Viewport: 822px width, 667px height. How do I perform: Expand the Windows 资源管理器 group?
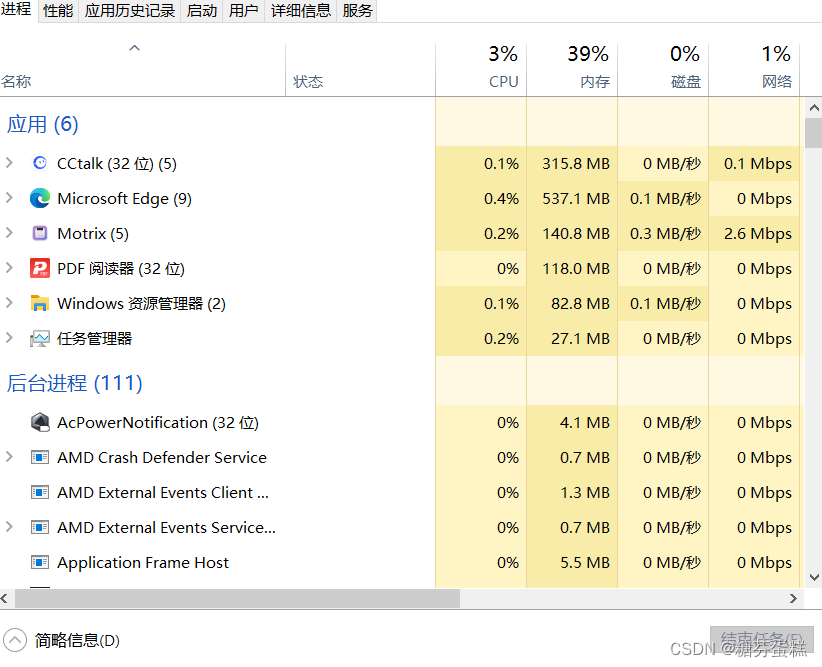(9, 303)
